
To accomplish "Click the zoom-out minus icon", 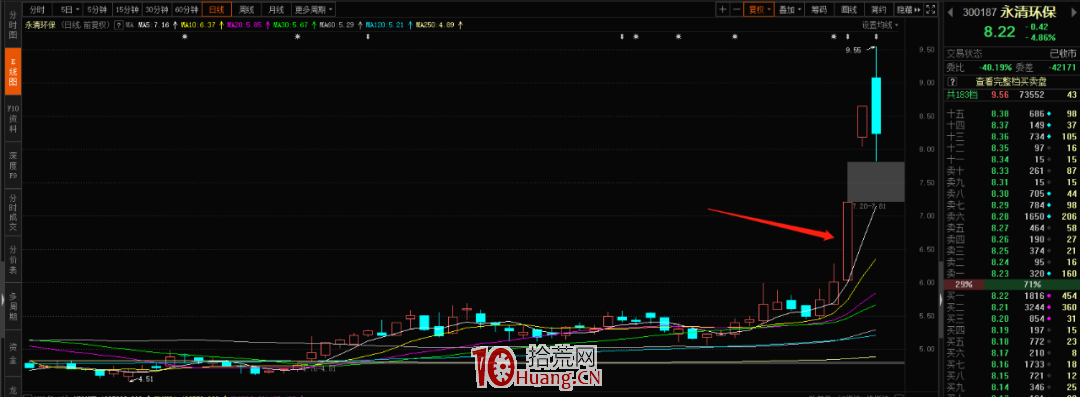I will [736, 10].
